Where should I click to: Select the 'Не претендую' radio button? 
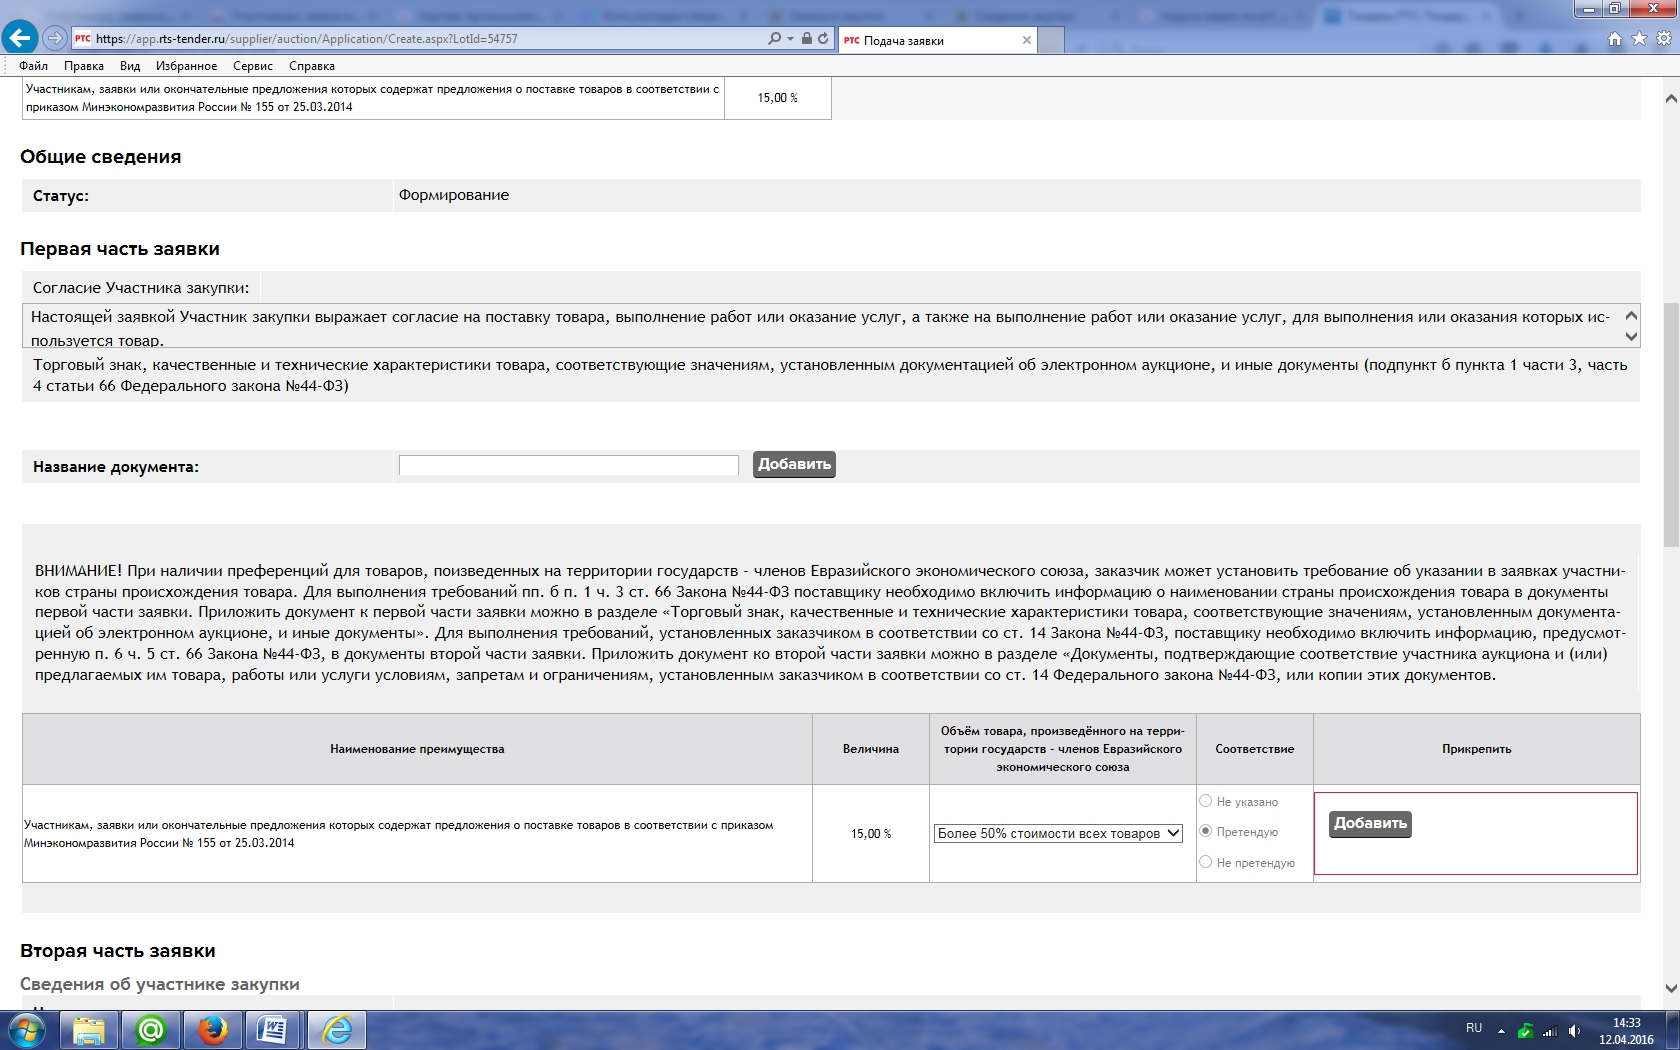click(1206, 862)
